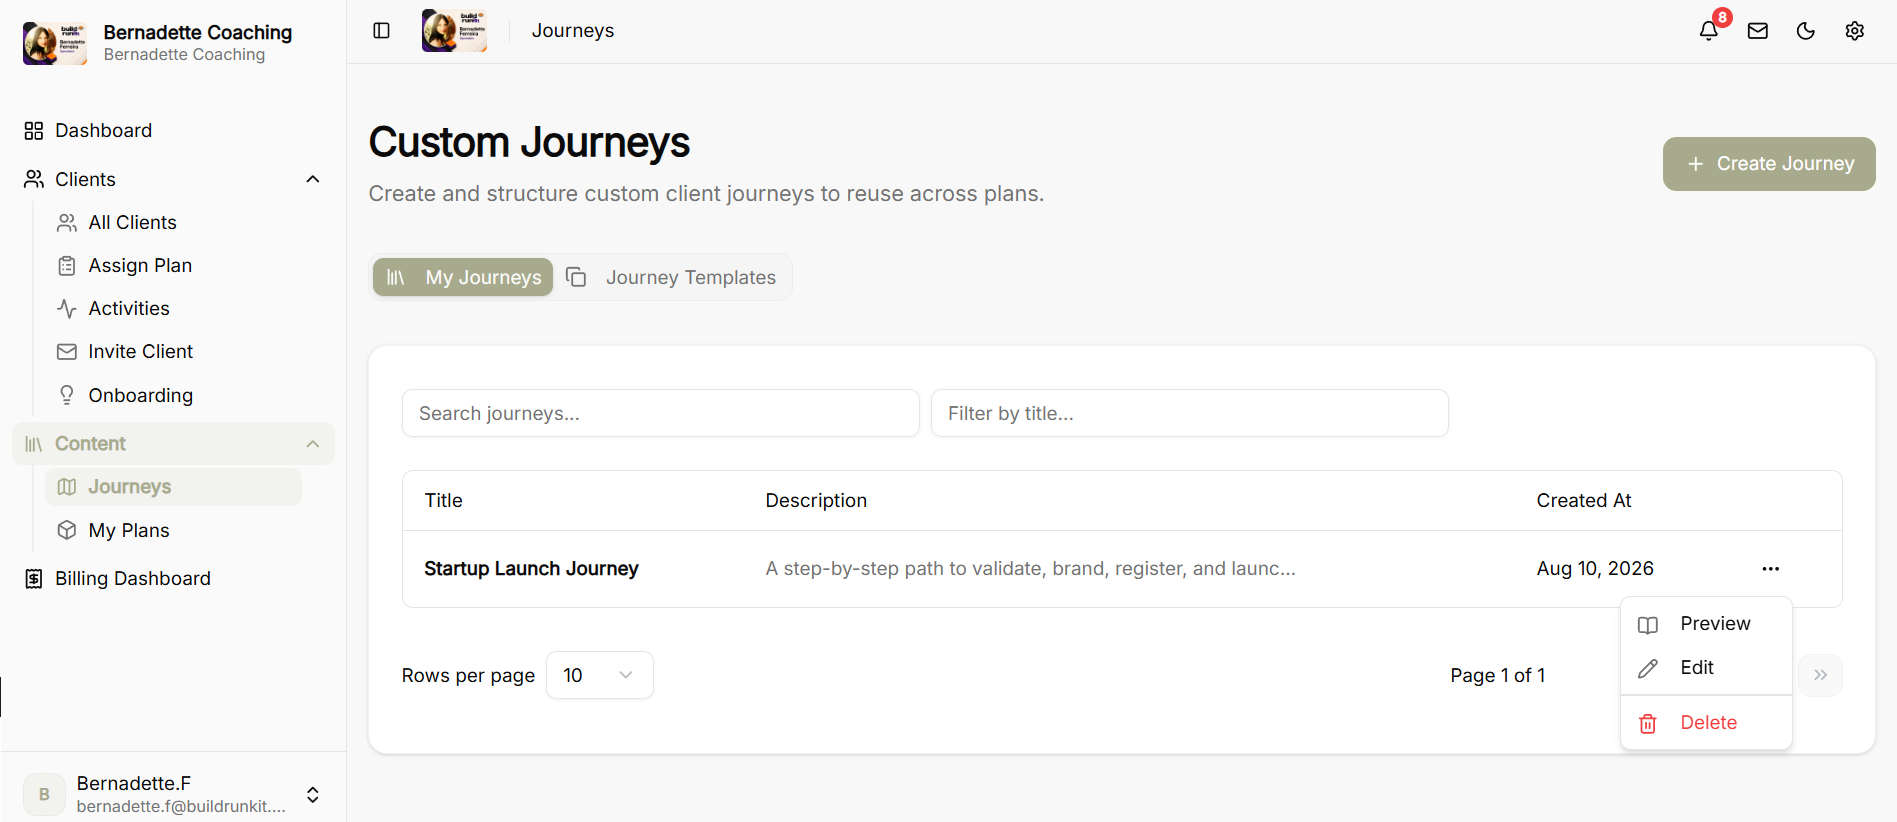Select Preview from the context menu
1897x822 pixels.
[x=1706, y=624]
